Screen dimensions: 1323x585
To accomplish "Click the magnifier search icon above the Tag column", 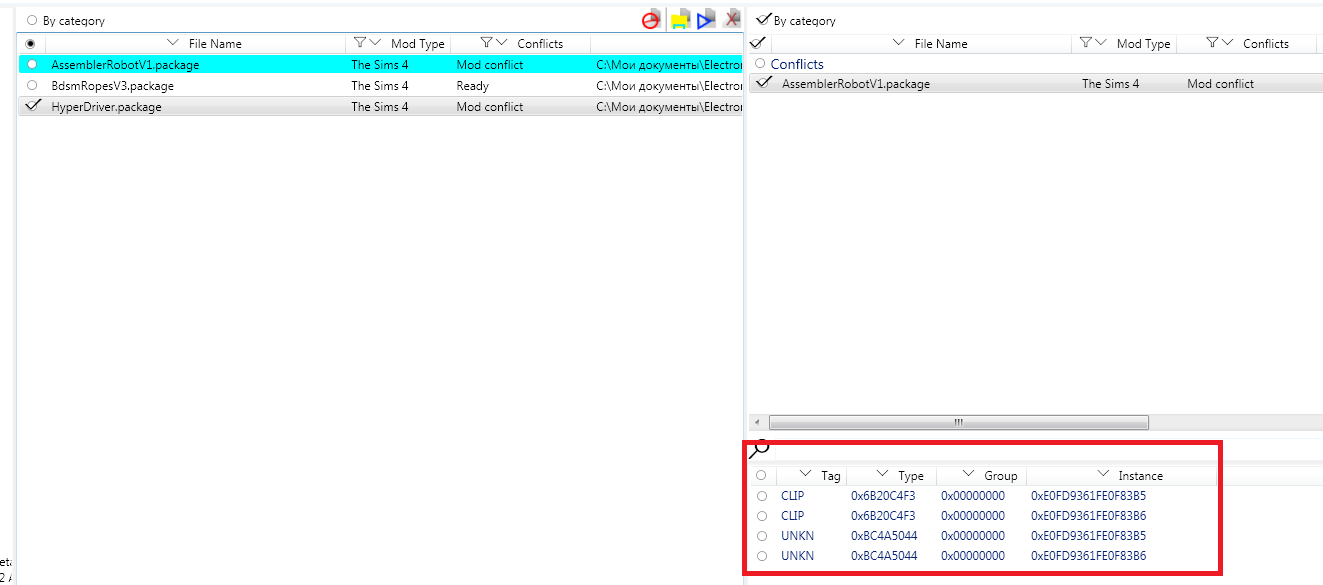I will click(x=759, y=450).
